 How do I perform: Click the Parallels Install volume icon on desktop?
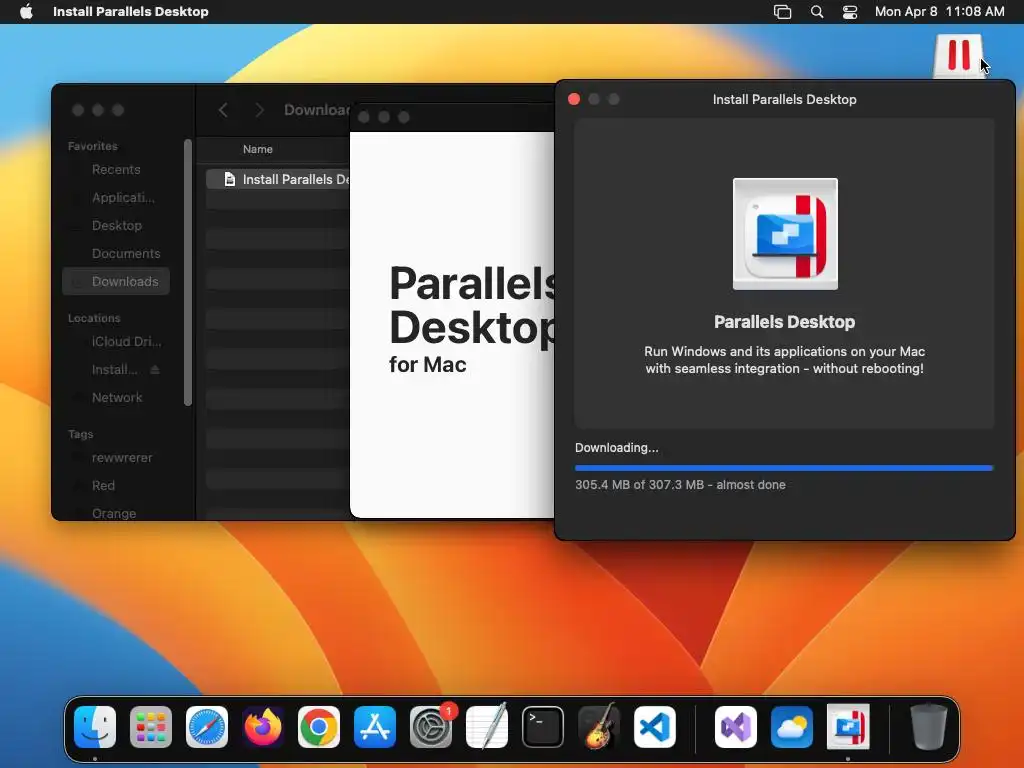point(958,56)
